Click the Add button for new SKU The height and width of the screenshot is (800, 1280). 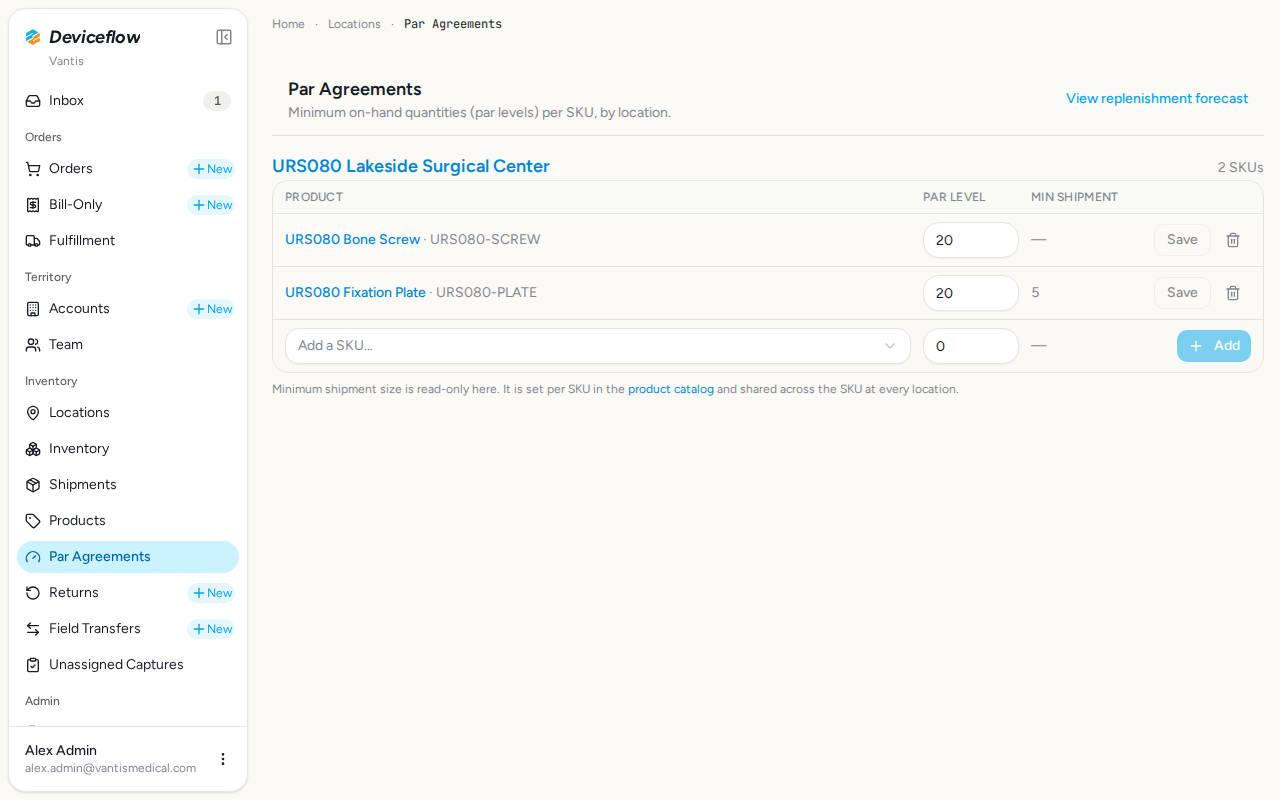coord(1214,346)
